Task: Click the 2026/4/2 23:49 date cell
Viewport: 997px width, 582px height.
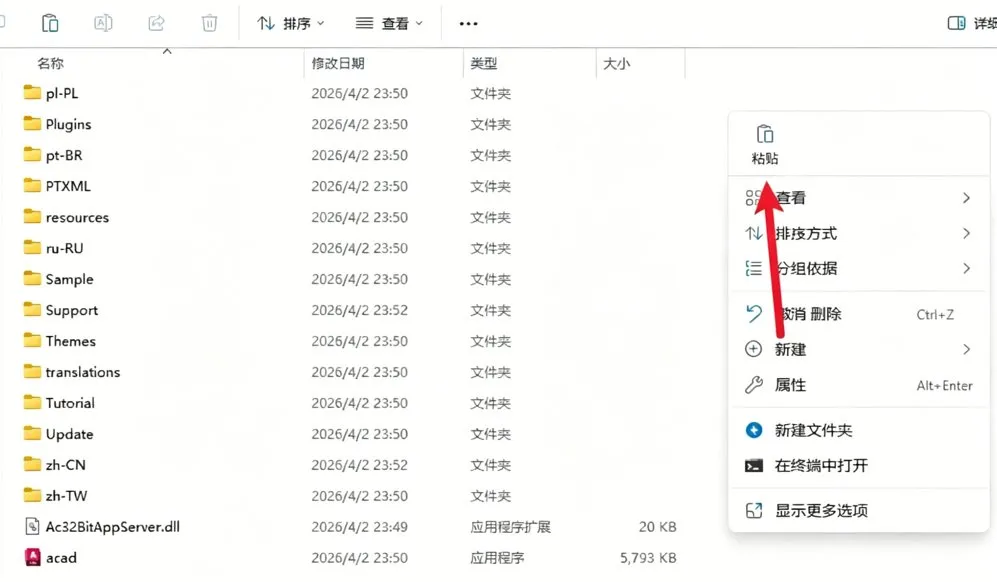Action: click(x=359, y=527)
